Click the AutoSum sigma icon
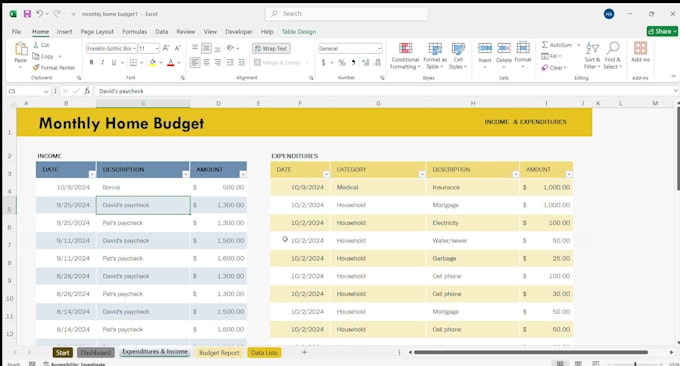 click(545, 45)
